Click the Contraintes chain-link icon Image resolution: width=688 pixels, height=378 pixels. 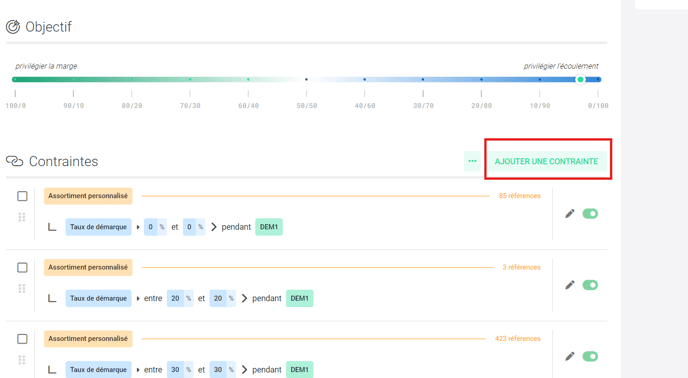click(14, 161)
